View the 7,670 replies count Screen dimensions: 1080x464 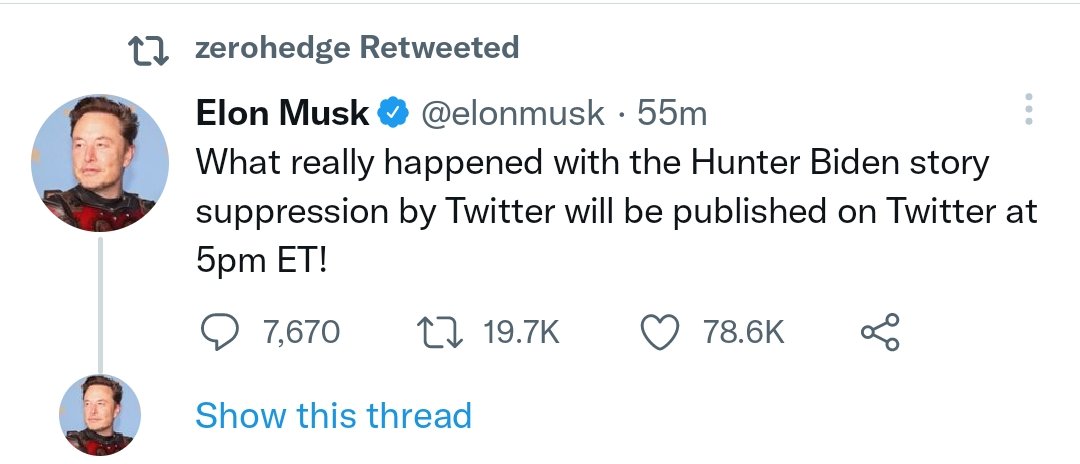[302, 333]
